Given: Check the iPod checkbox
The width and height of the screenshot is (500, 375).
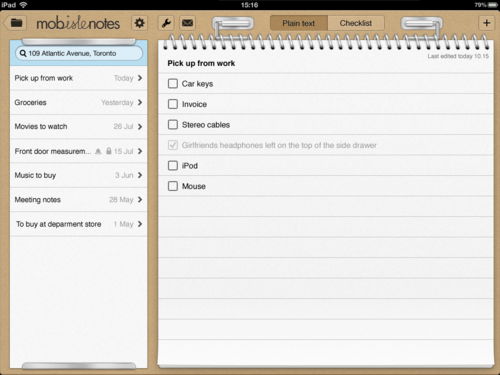Looking at the screenshot, I should pyautogui.click(x=173, y=166).
